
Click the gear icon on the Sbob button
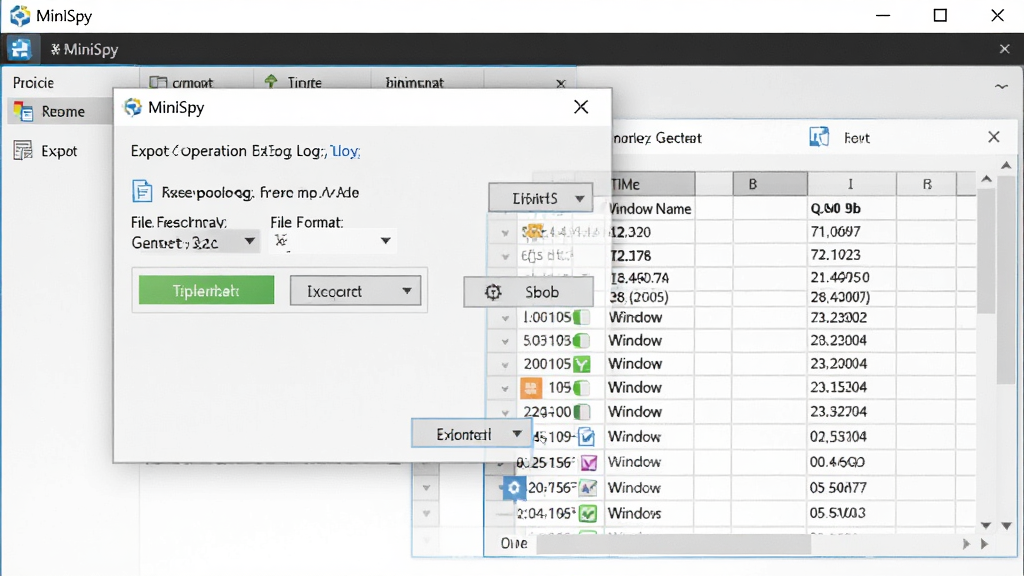pos(493,292)
